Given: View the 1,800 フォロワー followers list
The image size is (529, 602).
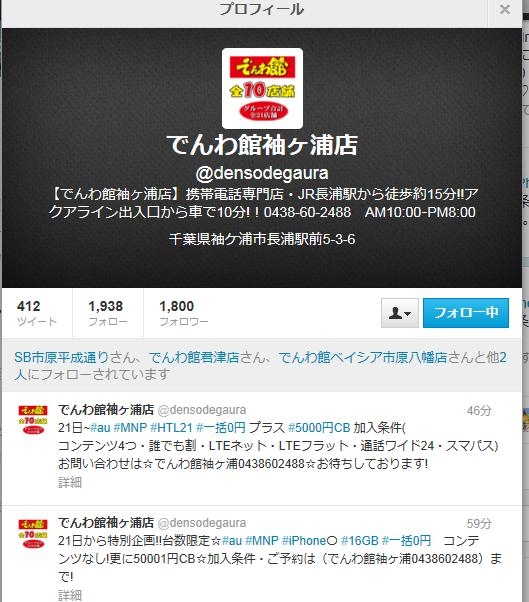Looking at the screenshot, I should (183, 313).
